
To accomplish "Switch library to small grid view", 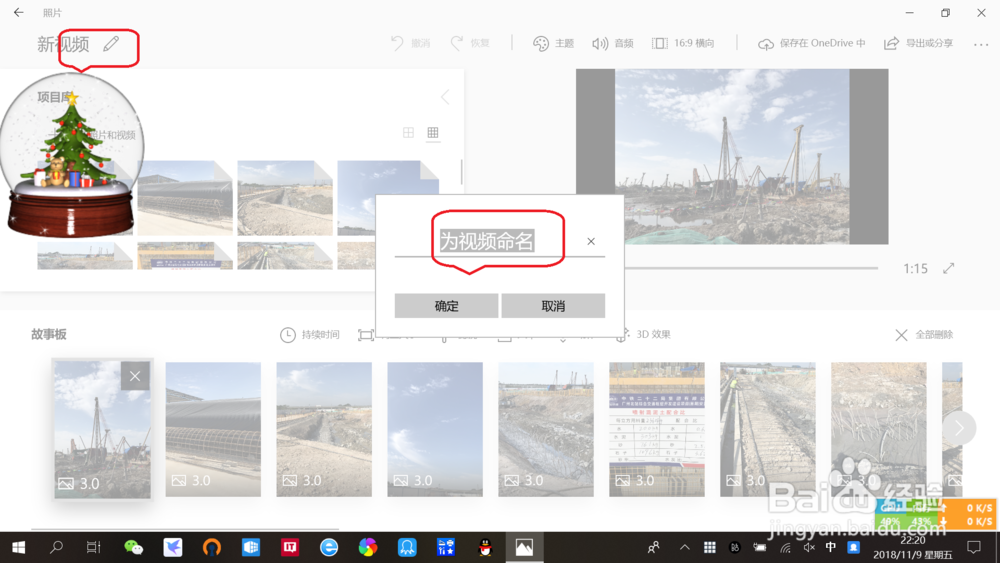I will click(x=433, y=132).
